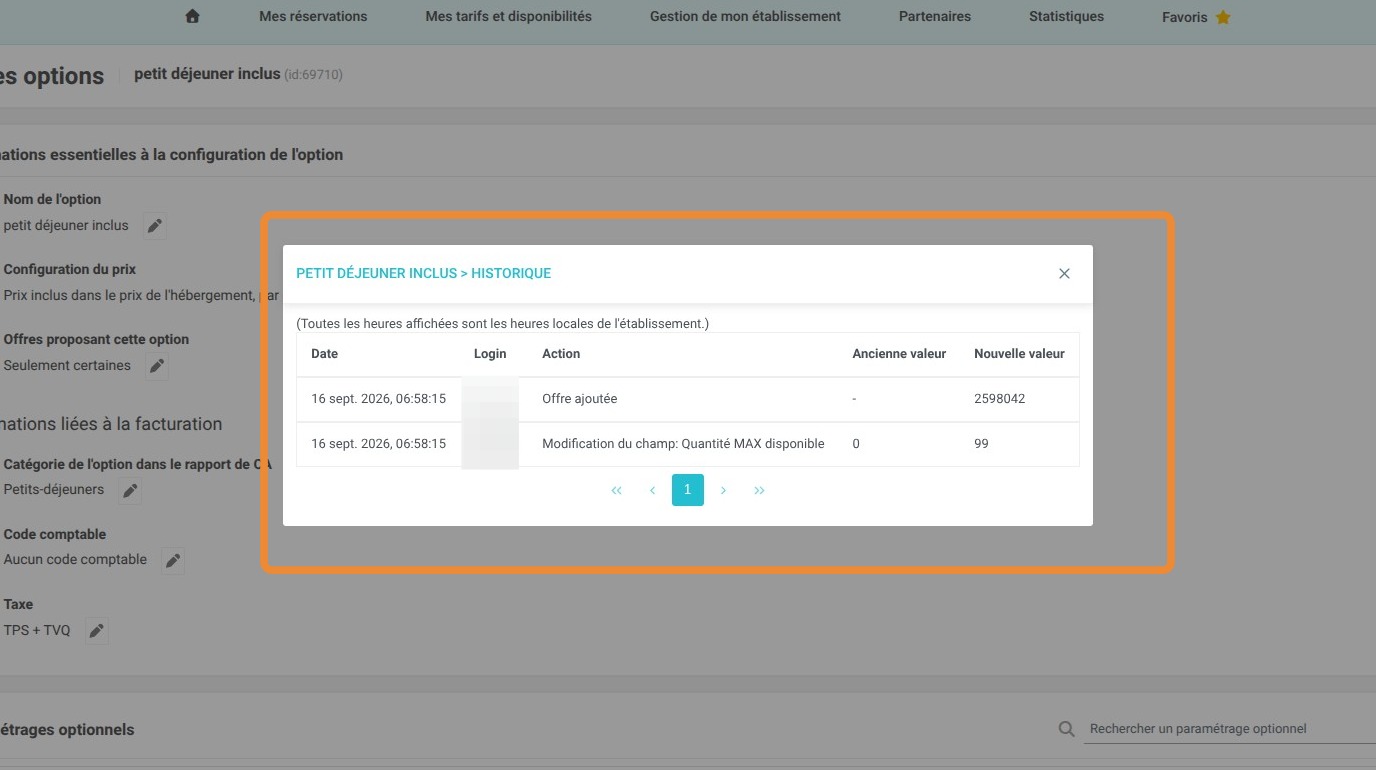Click the Action column header
The width and height of the screenshot is (1376, 770).
561,354
